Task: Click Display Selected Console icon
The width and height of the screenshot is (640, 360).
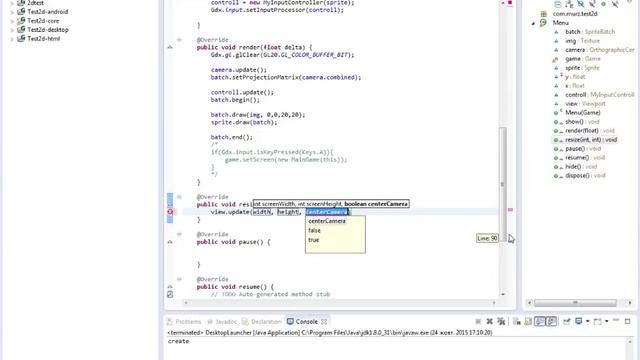Action: pyautogui.click(x=578, y=321)
